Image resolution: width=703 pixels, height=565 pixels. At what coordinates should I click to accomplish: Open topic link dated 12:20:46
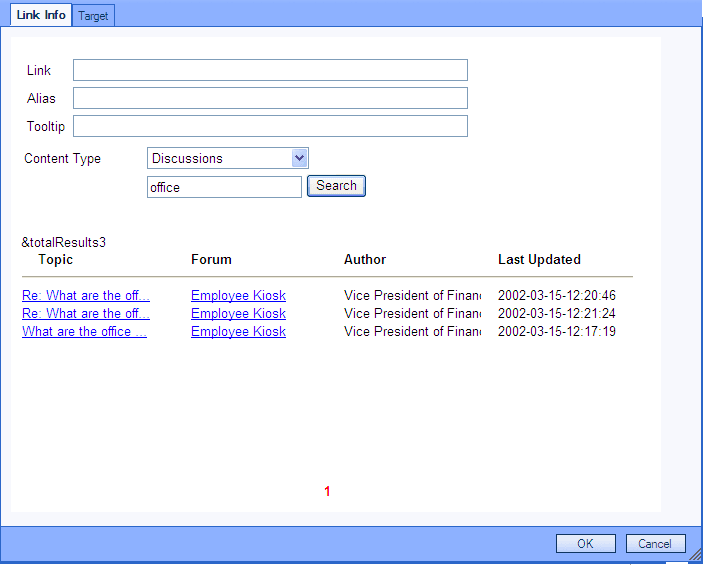(86, 296)
